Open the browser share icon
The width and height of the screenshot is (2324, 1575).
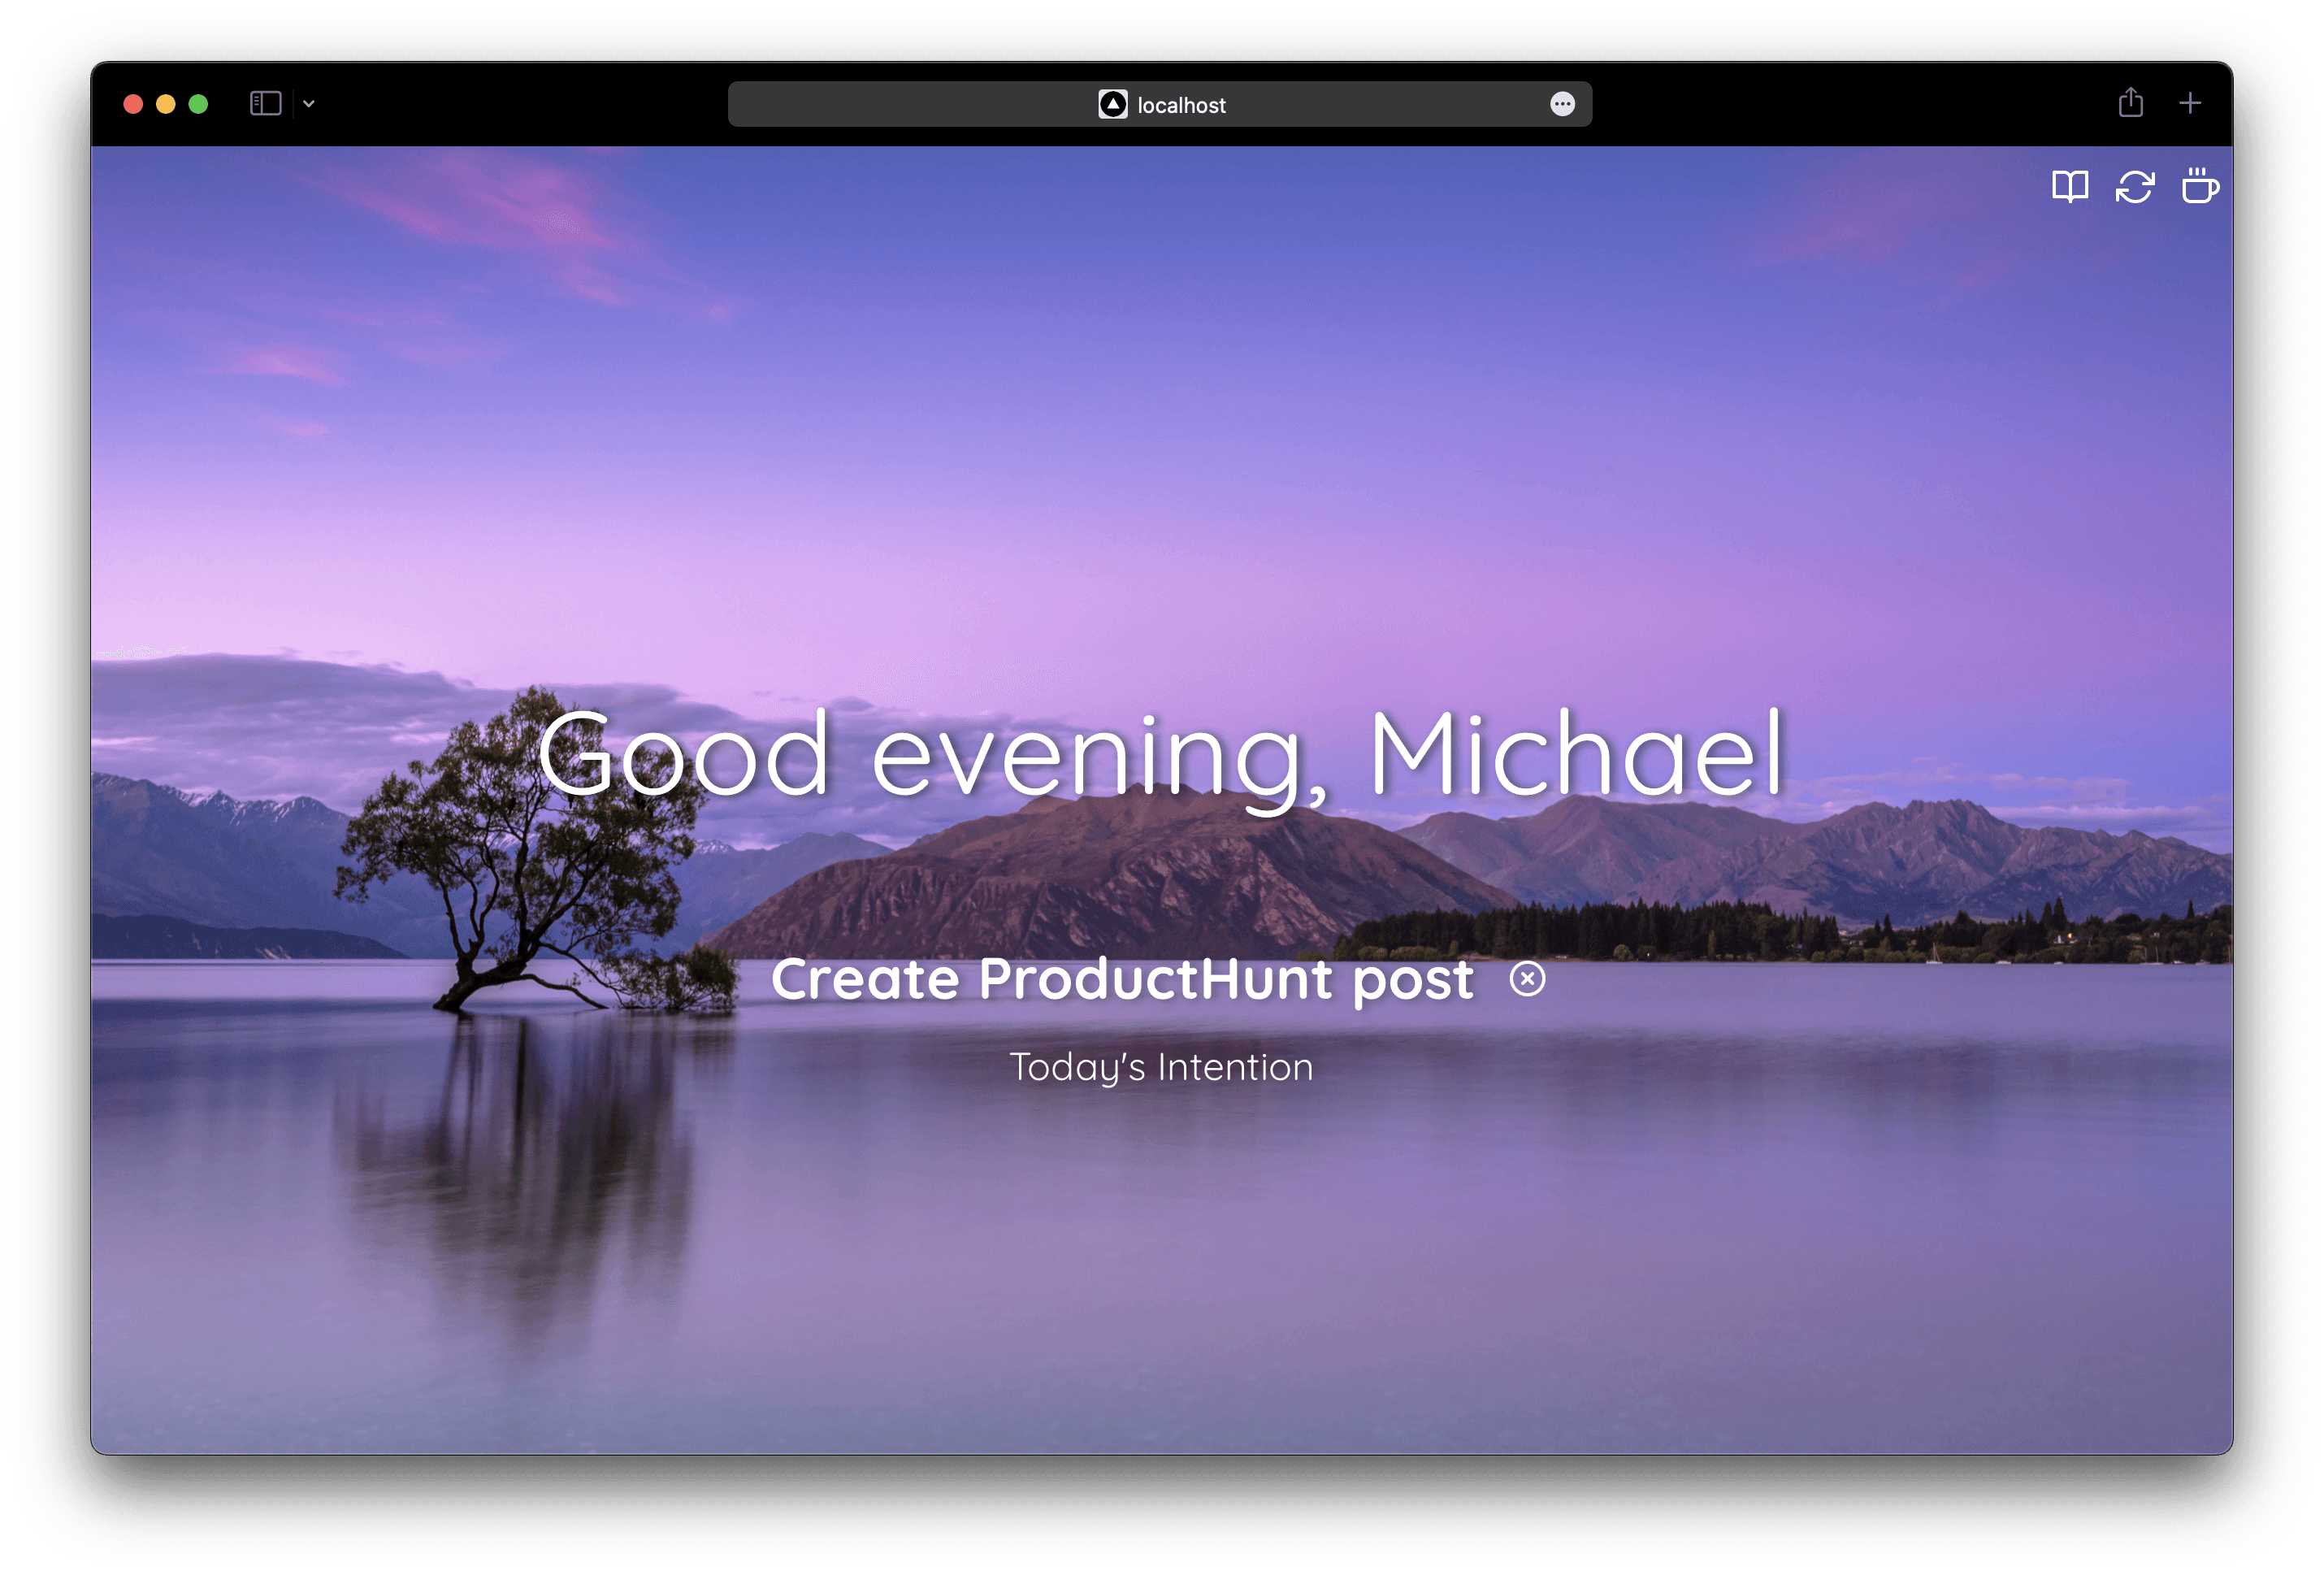tap(2130, 103)
